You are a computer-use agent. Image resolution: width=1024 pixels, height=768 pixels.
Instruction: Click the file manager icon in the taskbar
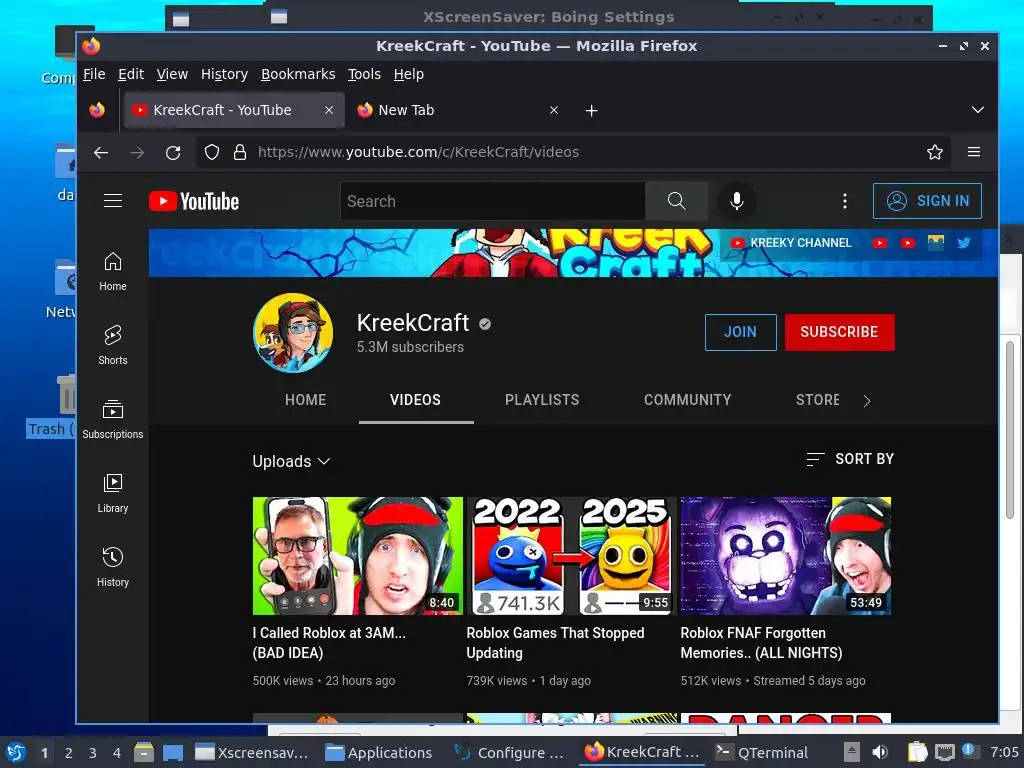click(x=144, y=752)
